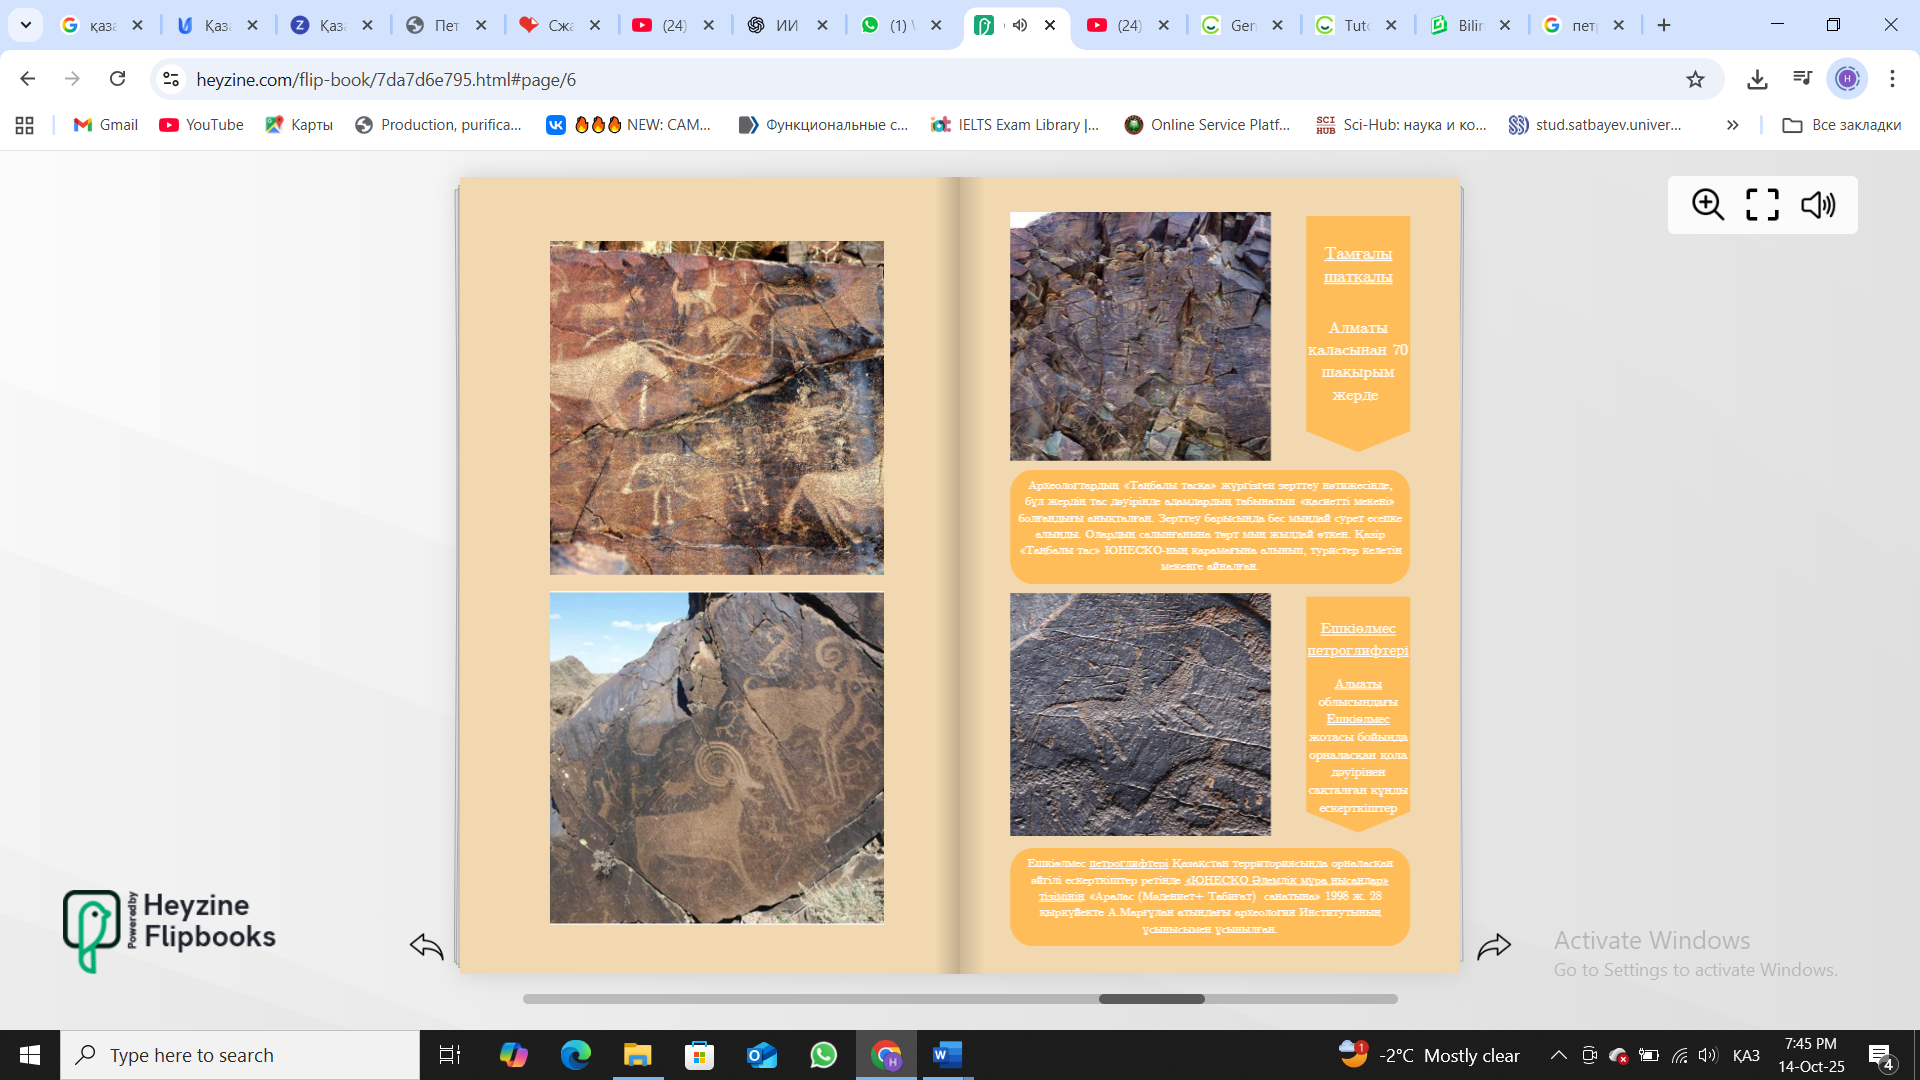Image resolution: width=1920 pixels, height=1080 pixels.
Task: Open Chrome downloads icon
Action: tap(1757, 79)
